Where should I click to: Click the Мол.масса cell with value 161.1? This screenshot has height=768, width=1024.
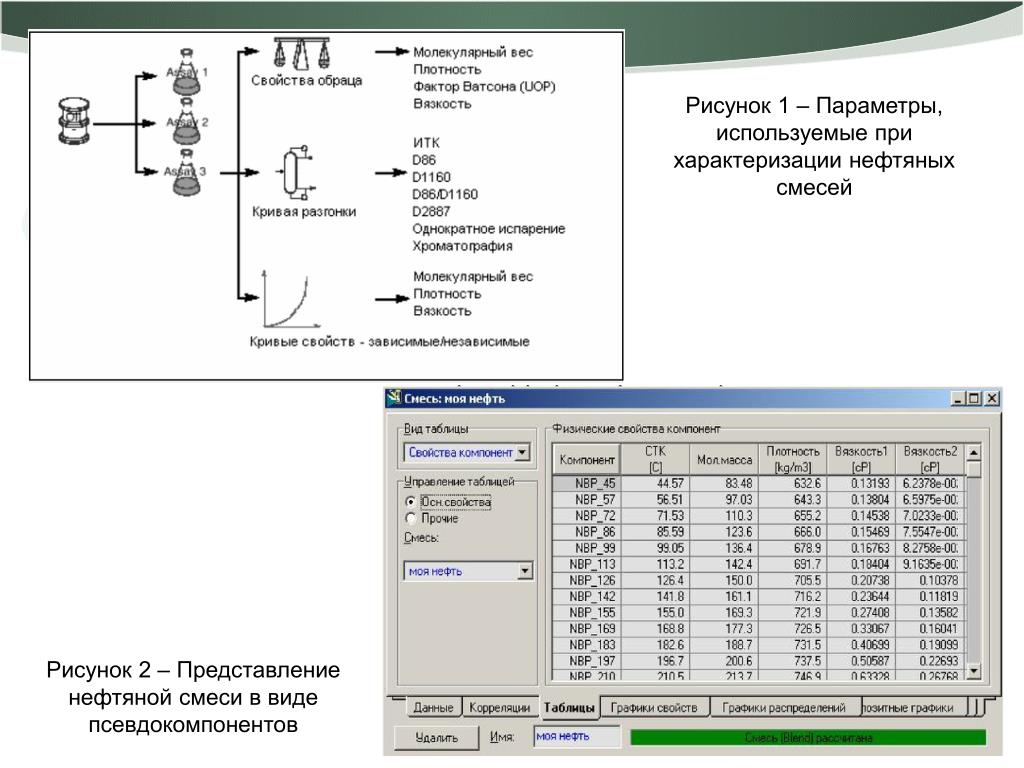pos(724,596)
